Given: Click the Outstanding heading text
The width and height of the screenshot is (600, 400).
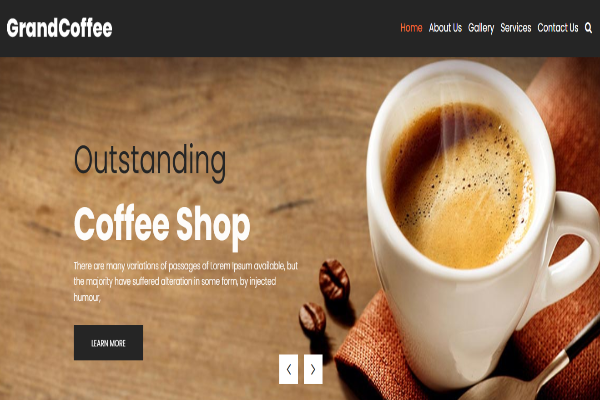Looking at the screenshot, I should pos(150,162).
